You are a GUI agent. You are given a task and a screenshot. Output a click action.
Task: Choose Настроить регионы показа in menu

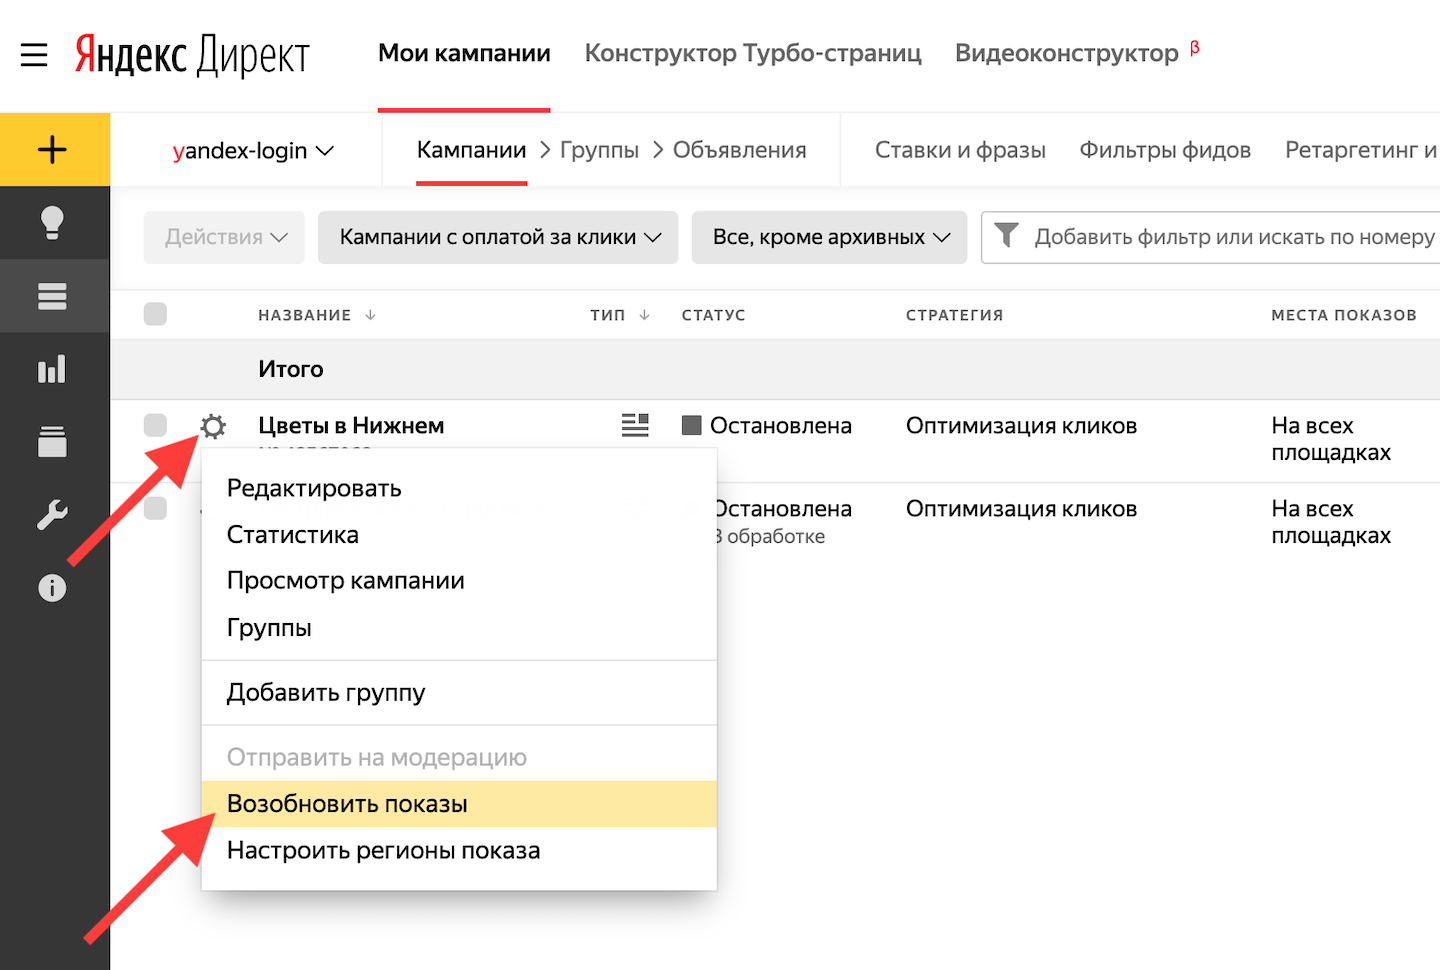tap(459, 850)
